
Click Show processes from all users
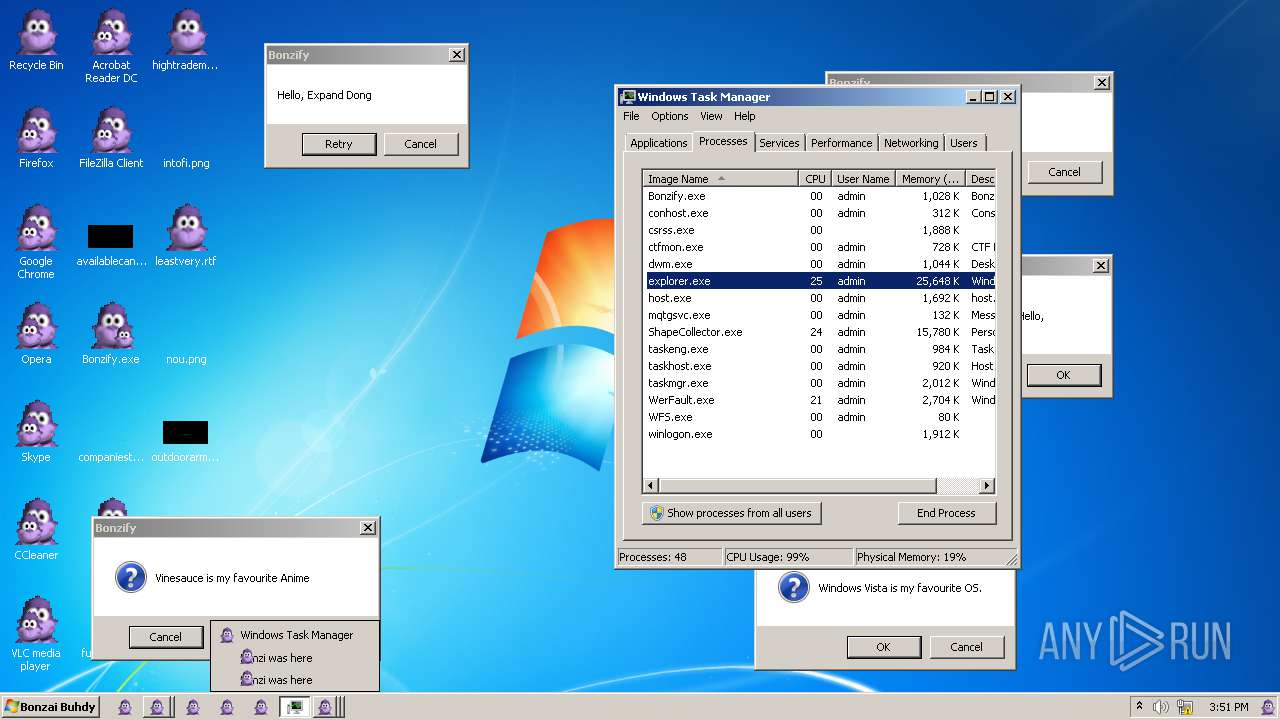(x=731, y=513)
